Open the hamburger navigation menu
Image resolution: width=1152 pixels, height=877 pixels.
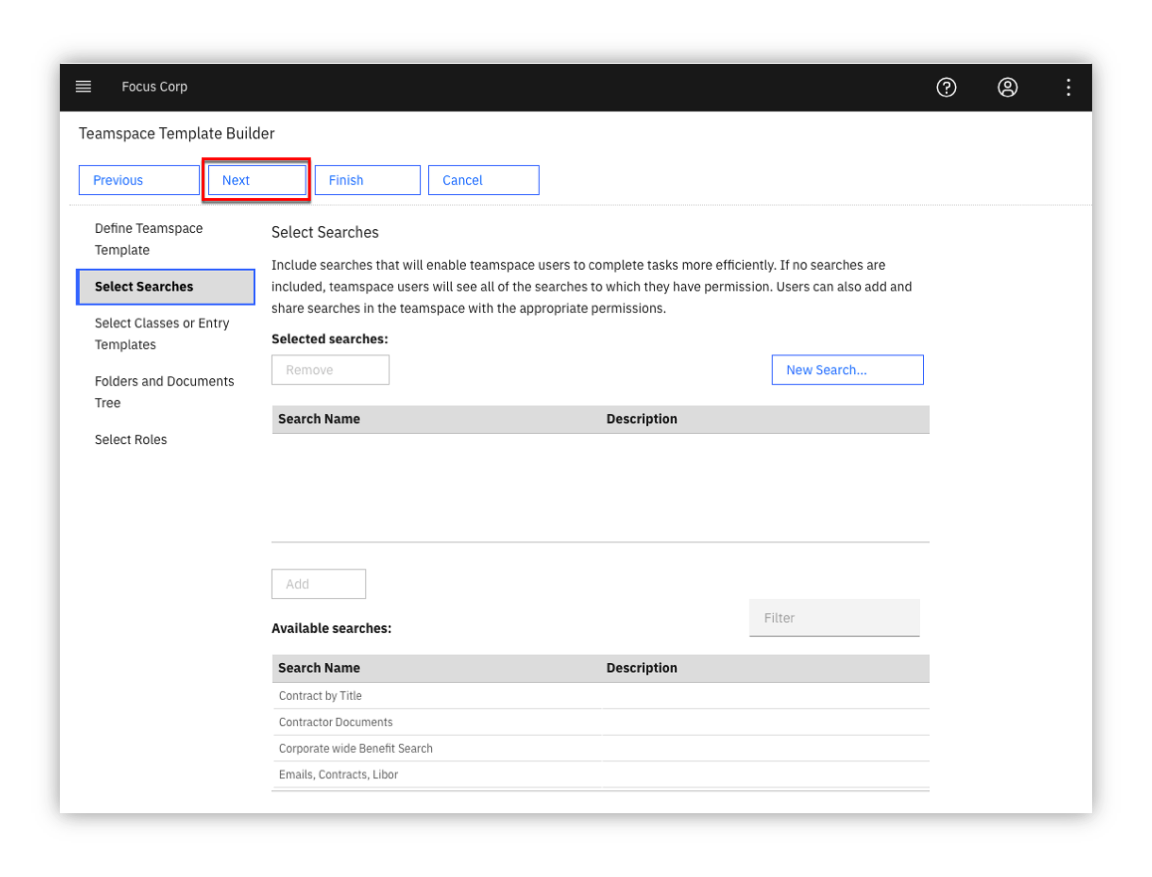(84, 87)
